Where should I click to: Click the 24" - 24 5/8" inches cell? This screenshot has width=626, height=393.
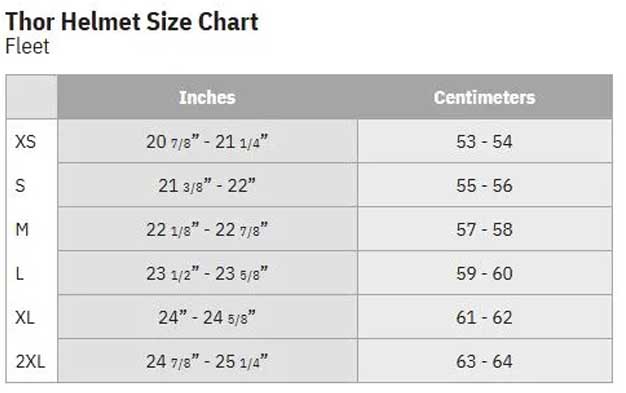208,317
